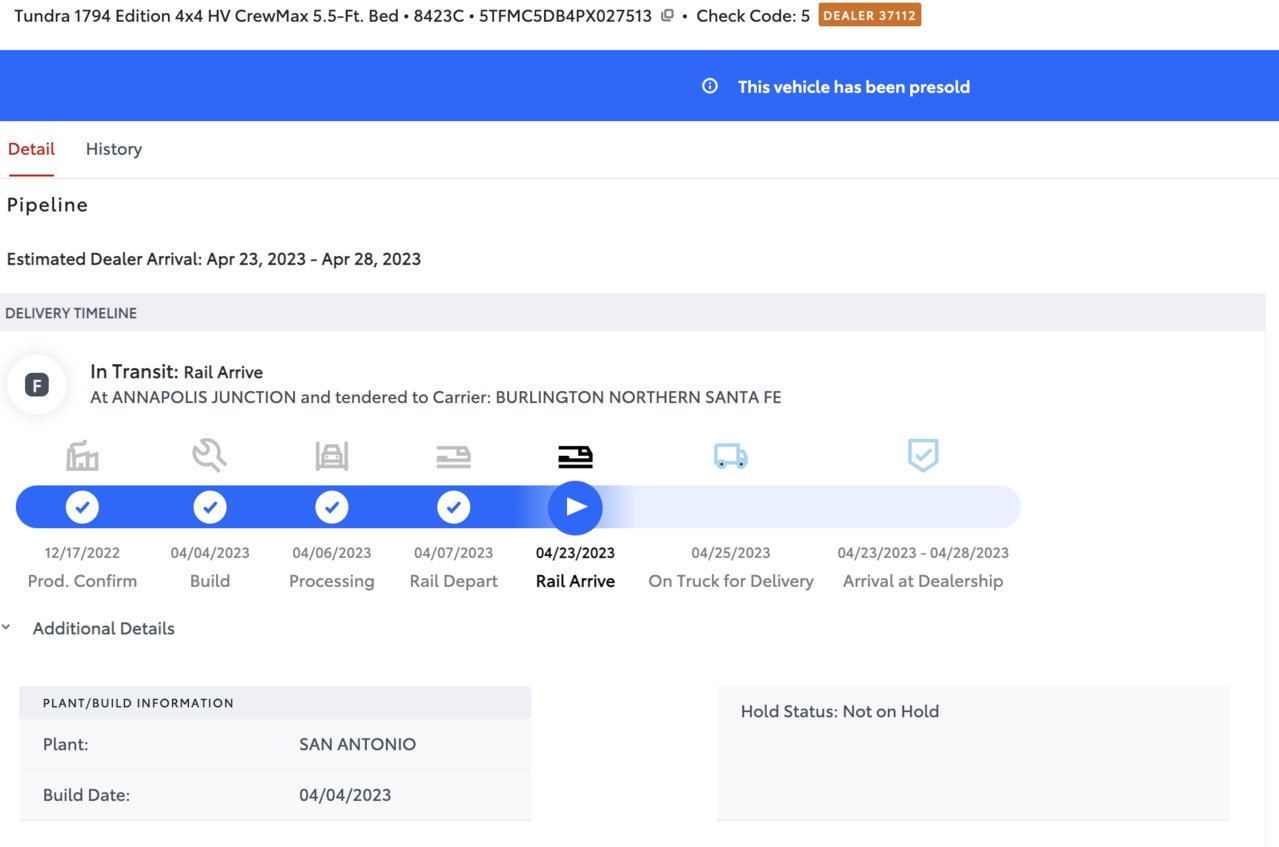This screenshot has width=1279, height=847.
Task: Click the Build step label under the timeline
Action: tap(210, 581)
